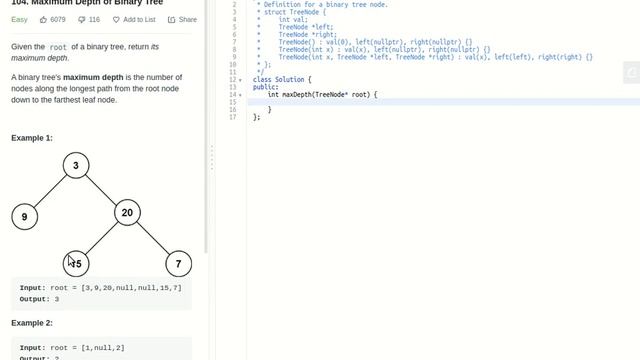Viewport: 640px width, 360px height.
Task: Click the dotted splitter handle between the panels
Action: (x=212, y=158)
